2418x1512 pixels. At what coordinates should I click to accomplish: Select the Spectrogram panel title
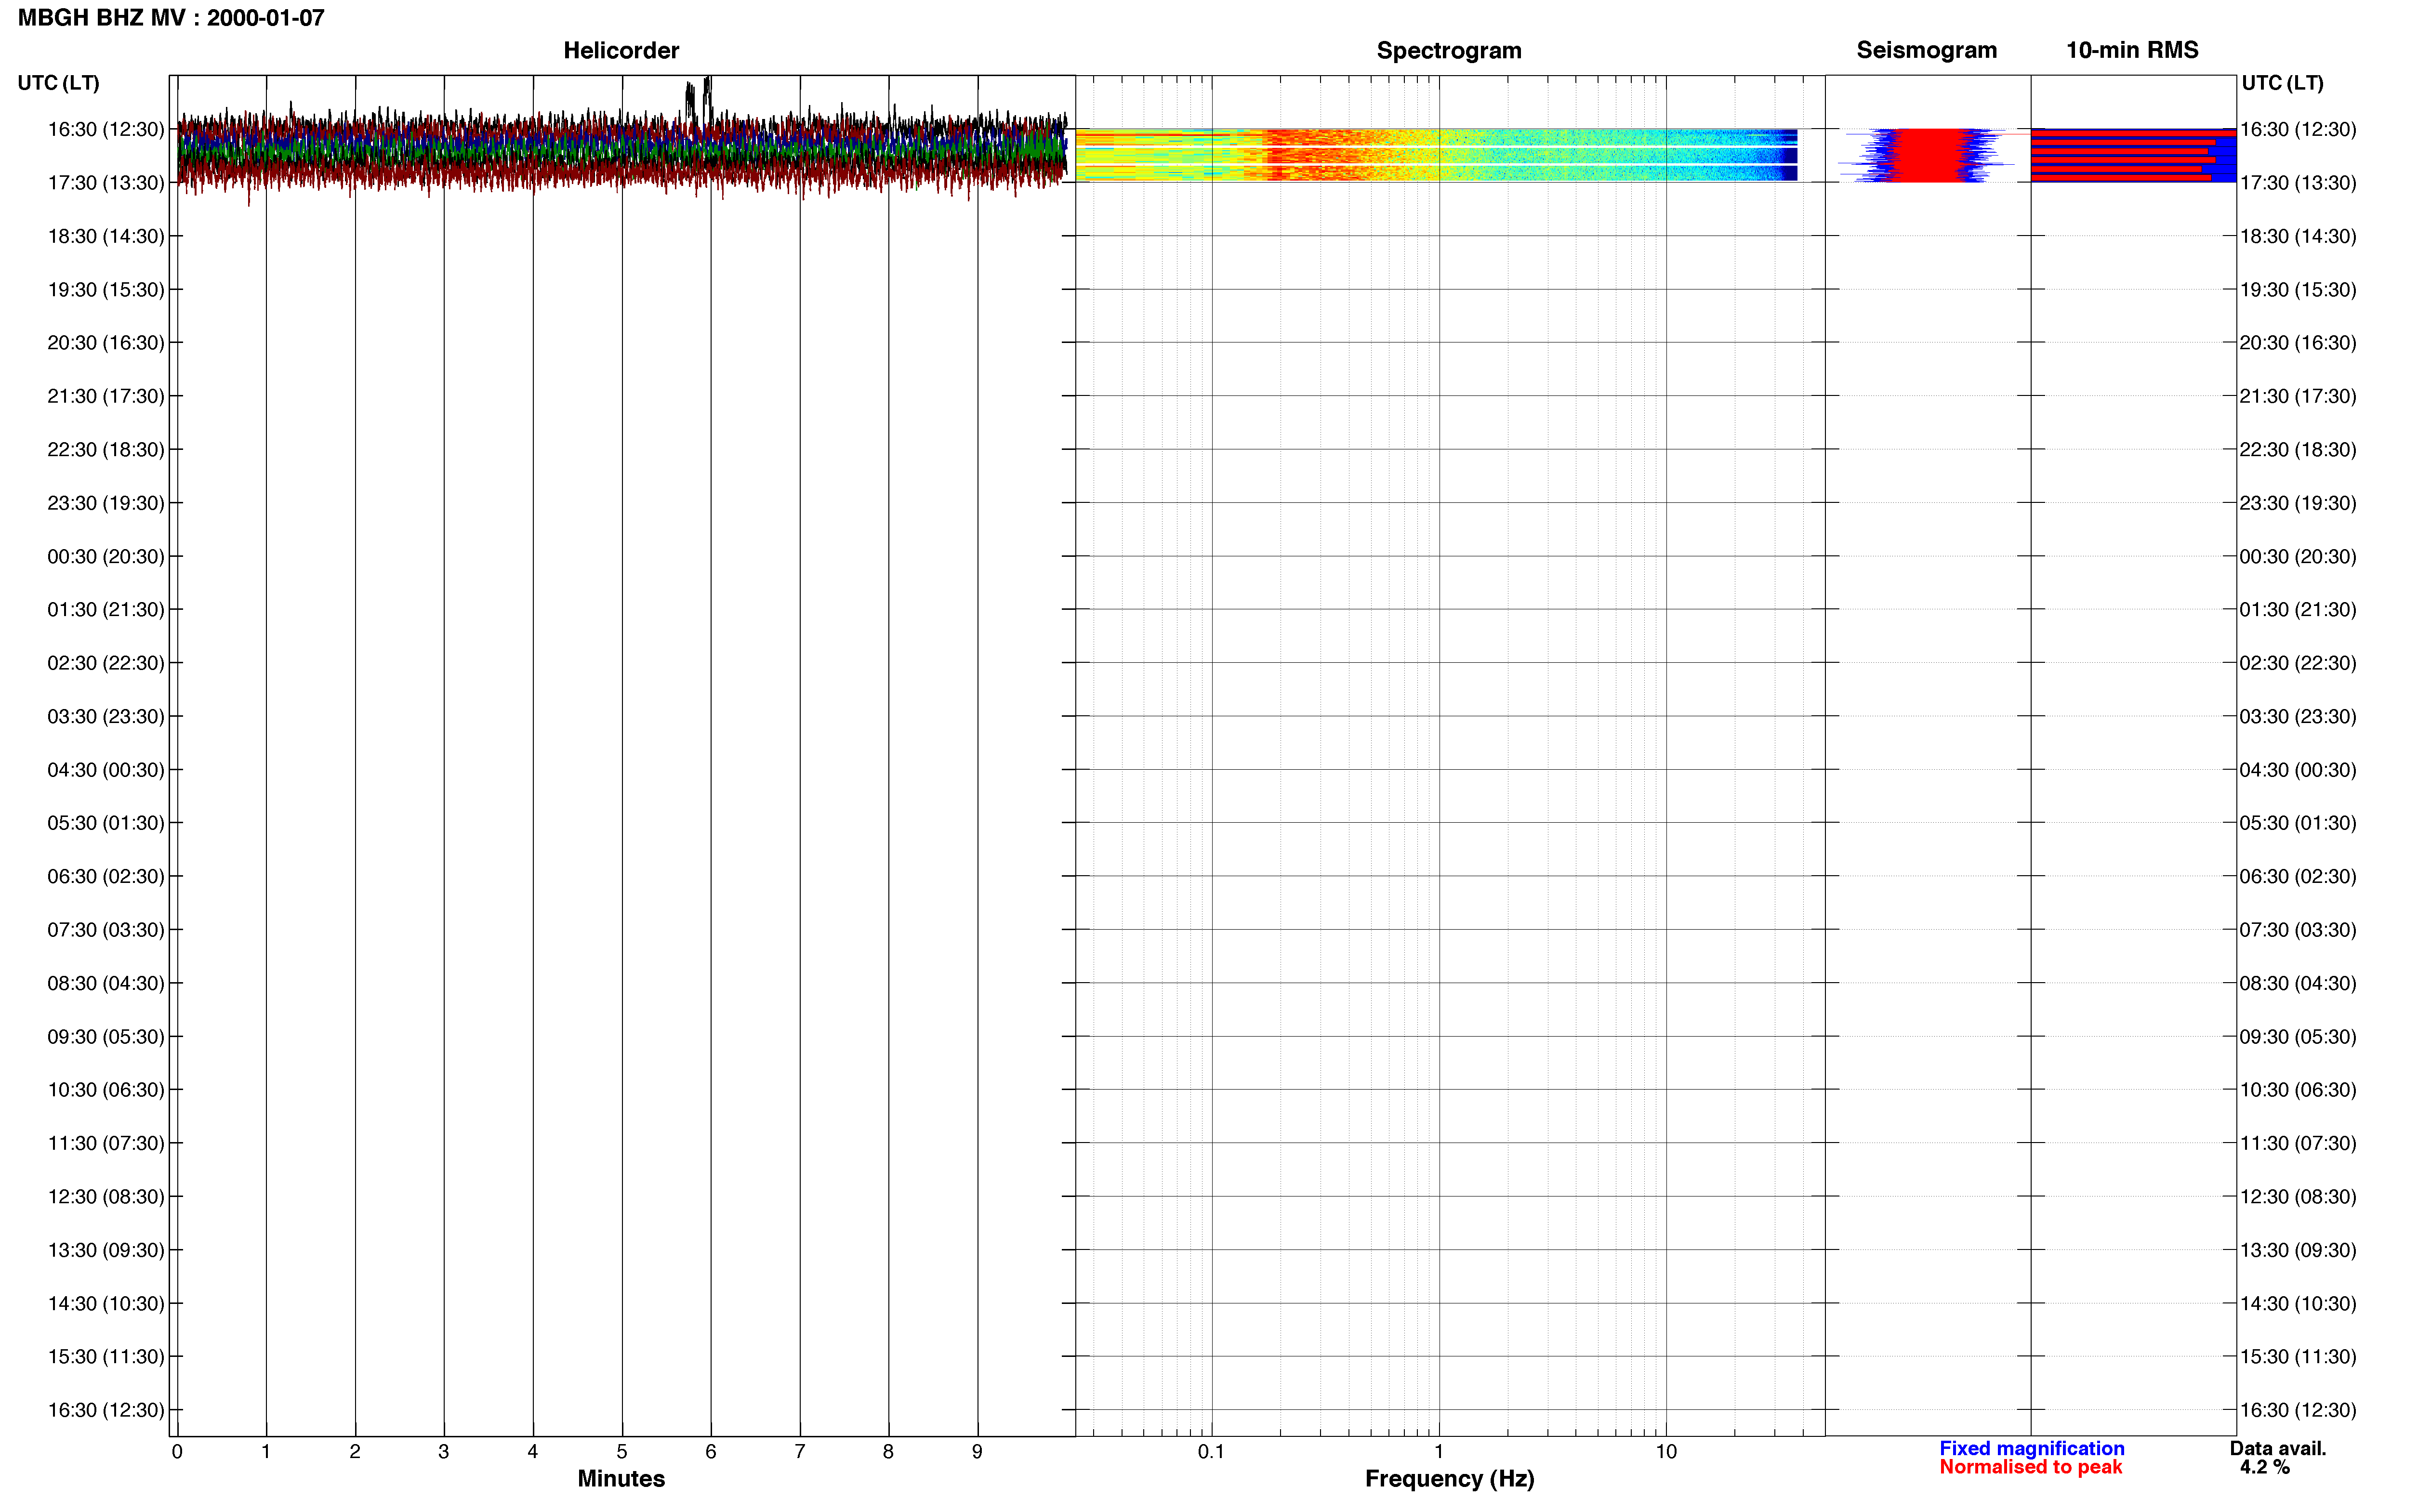click(1449, 50)
